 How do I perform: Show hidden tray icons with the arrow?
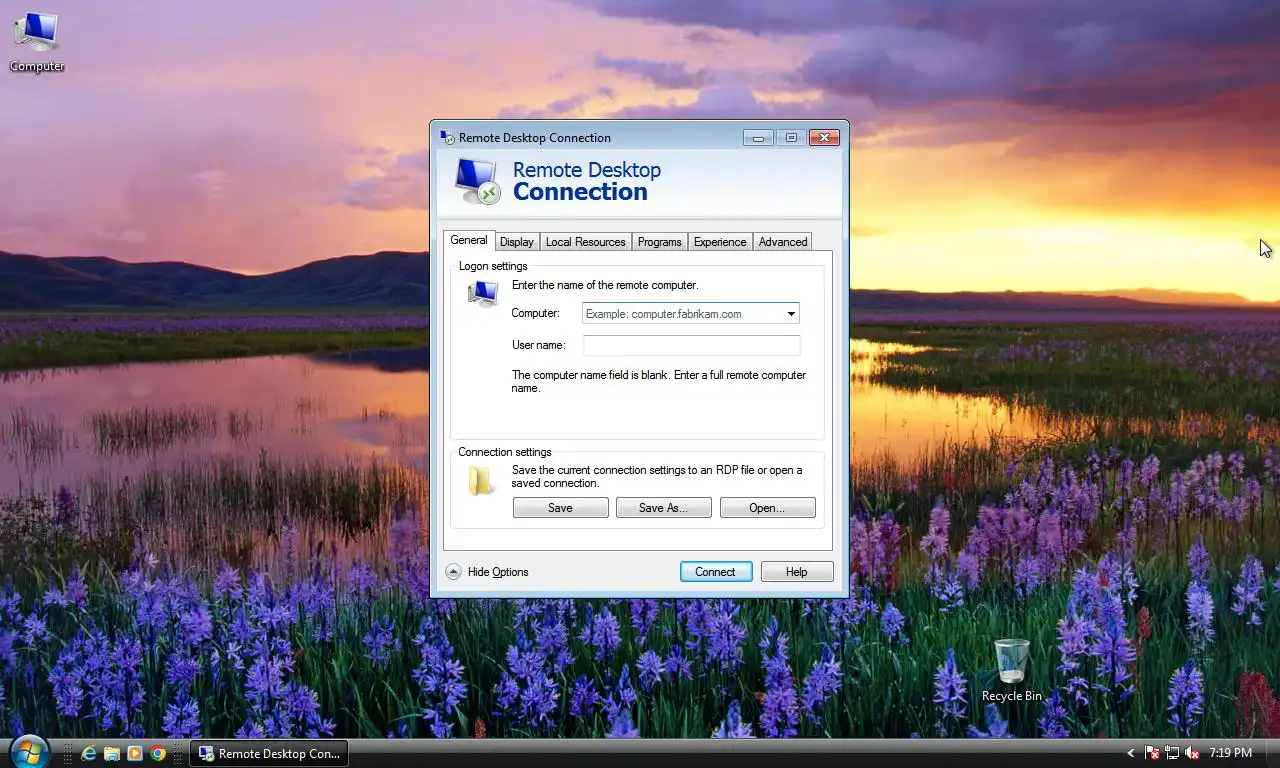click(1131, 753)
